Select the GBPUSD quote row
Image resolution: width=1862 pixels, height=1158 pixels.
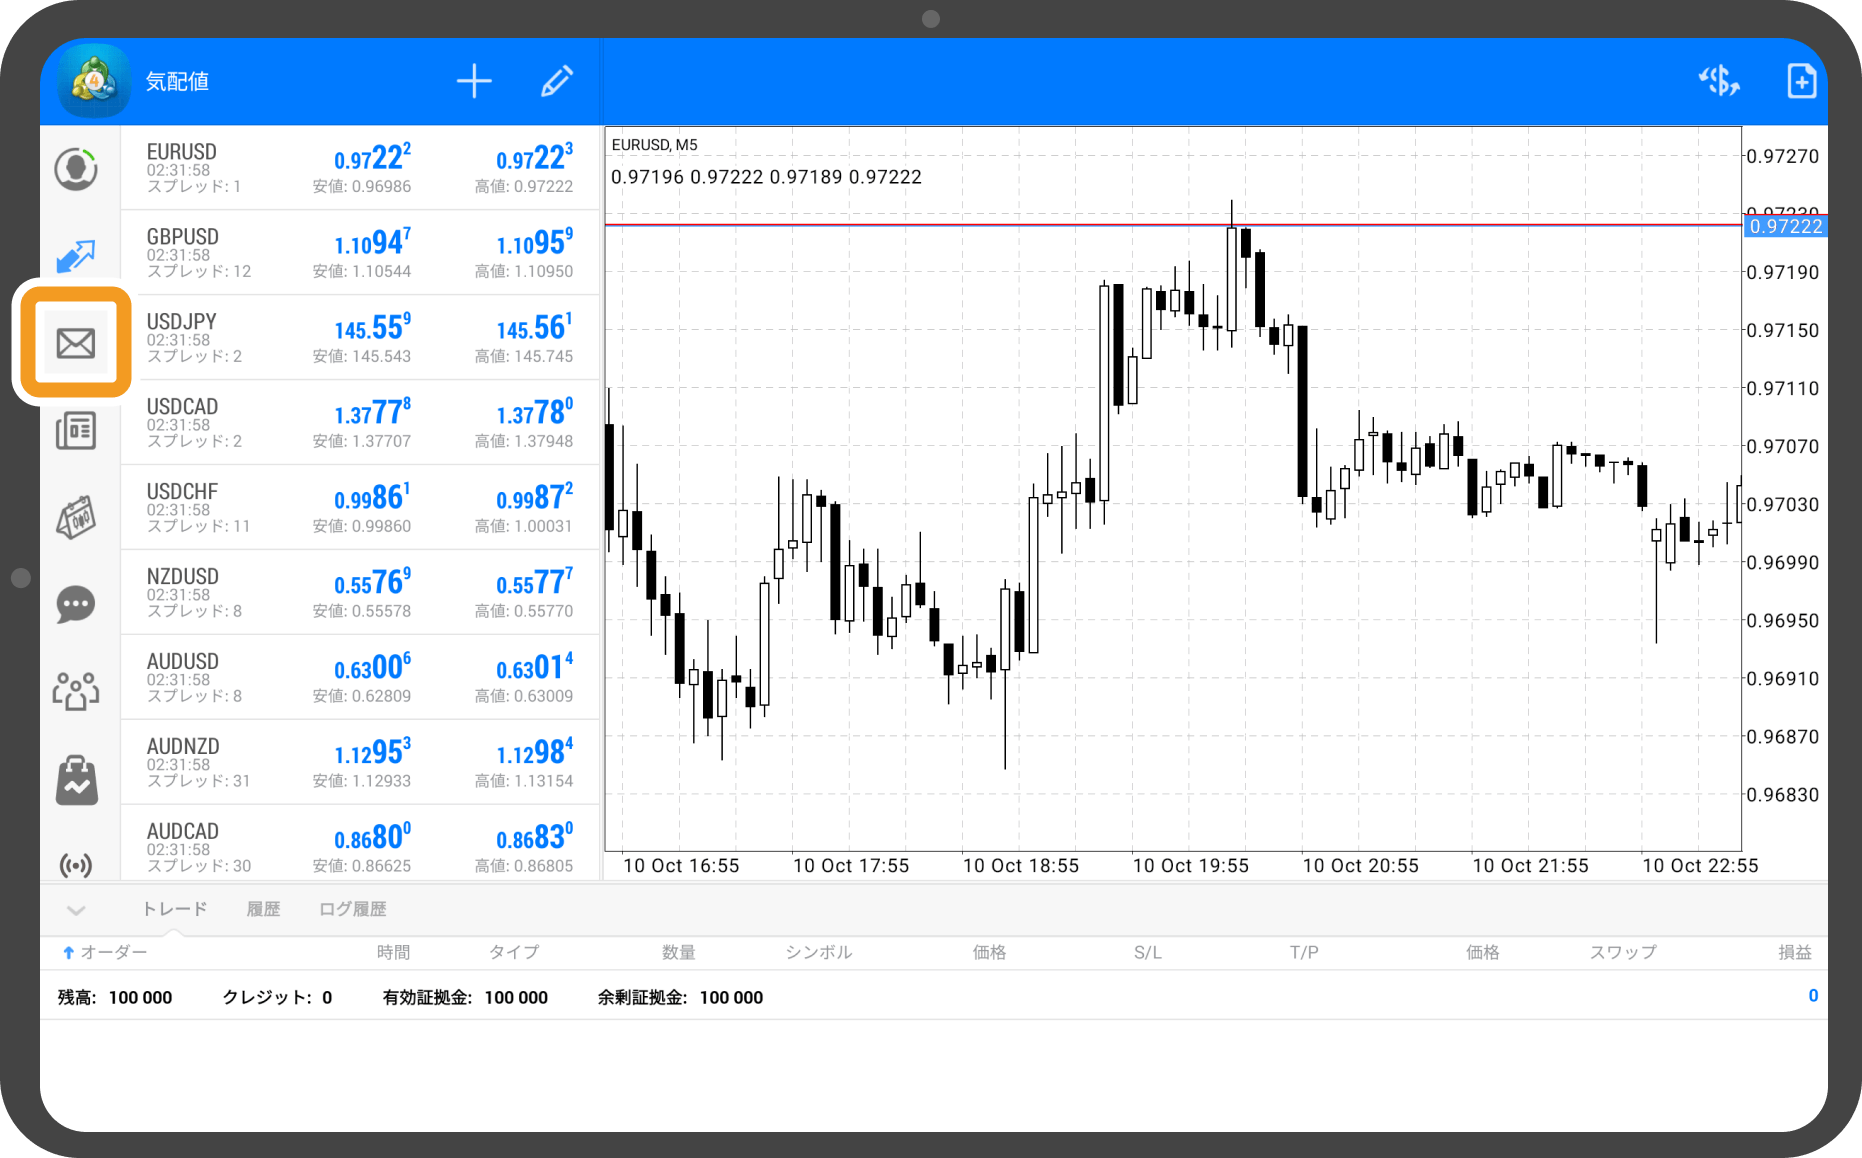pos(360,253)
